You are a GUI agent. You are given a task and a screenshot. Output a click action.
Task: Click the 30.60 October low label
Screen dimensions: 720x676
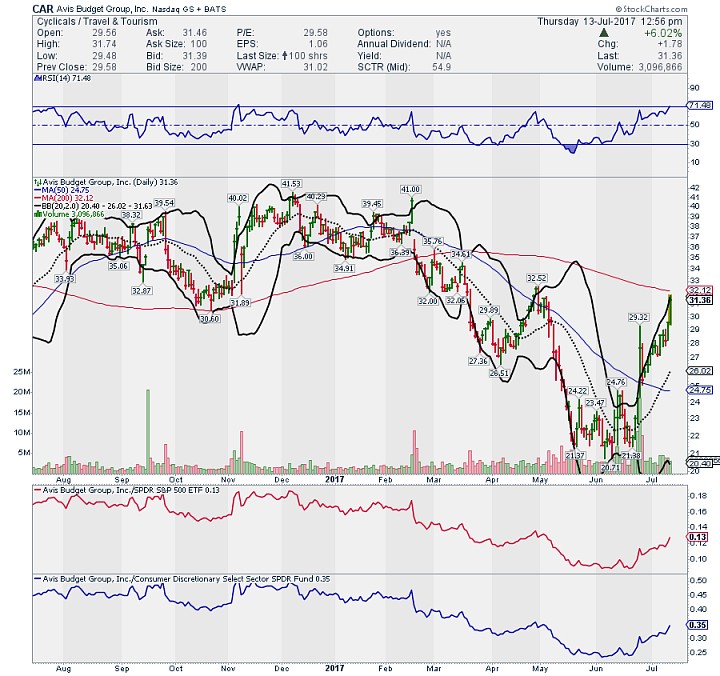click(x=210, y=318)
